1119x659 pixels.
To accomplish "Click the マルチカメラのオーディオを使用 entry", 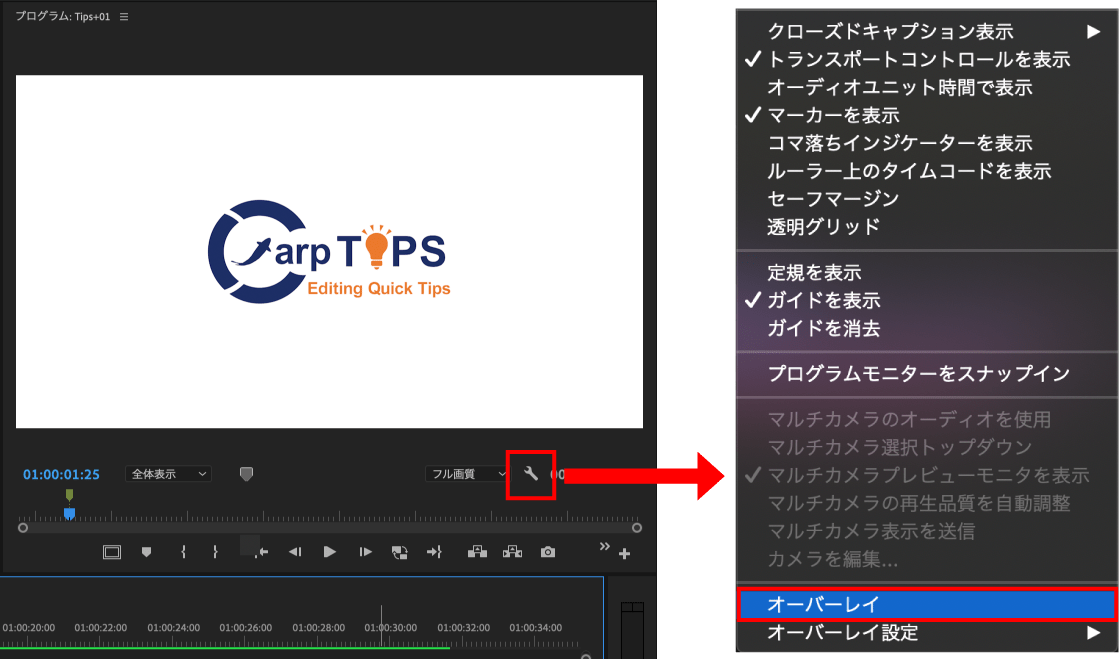I will click(926, 419).
